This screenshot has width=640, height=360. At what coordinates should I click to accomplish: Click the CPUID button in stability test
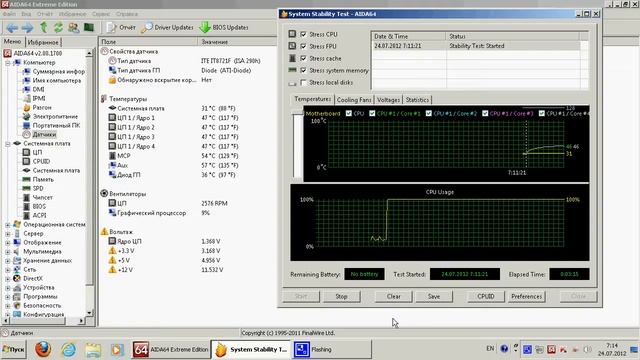[486, 296]
